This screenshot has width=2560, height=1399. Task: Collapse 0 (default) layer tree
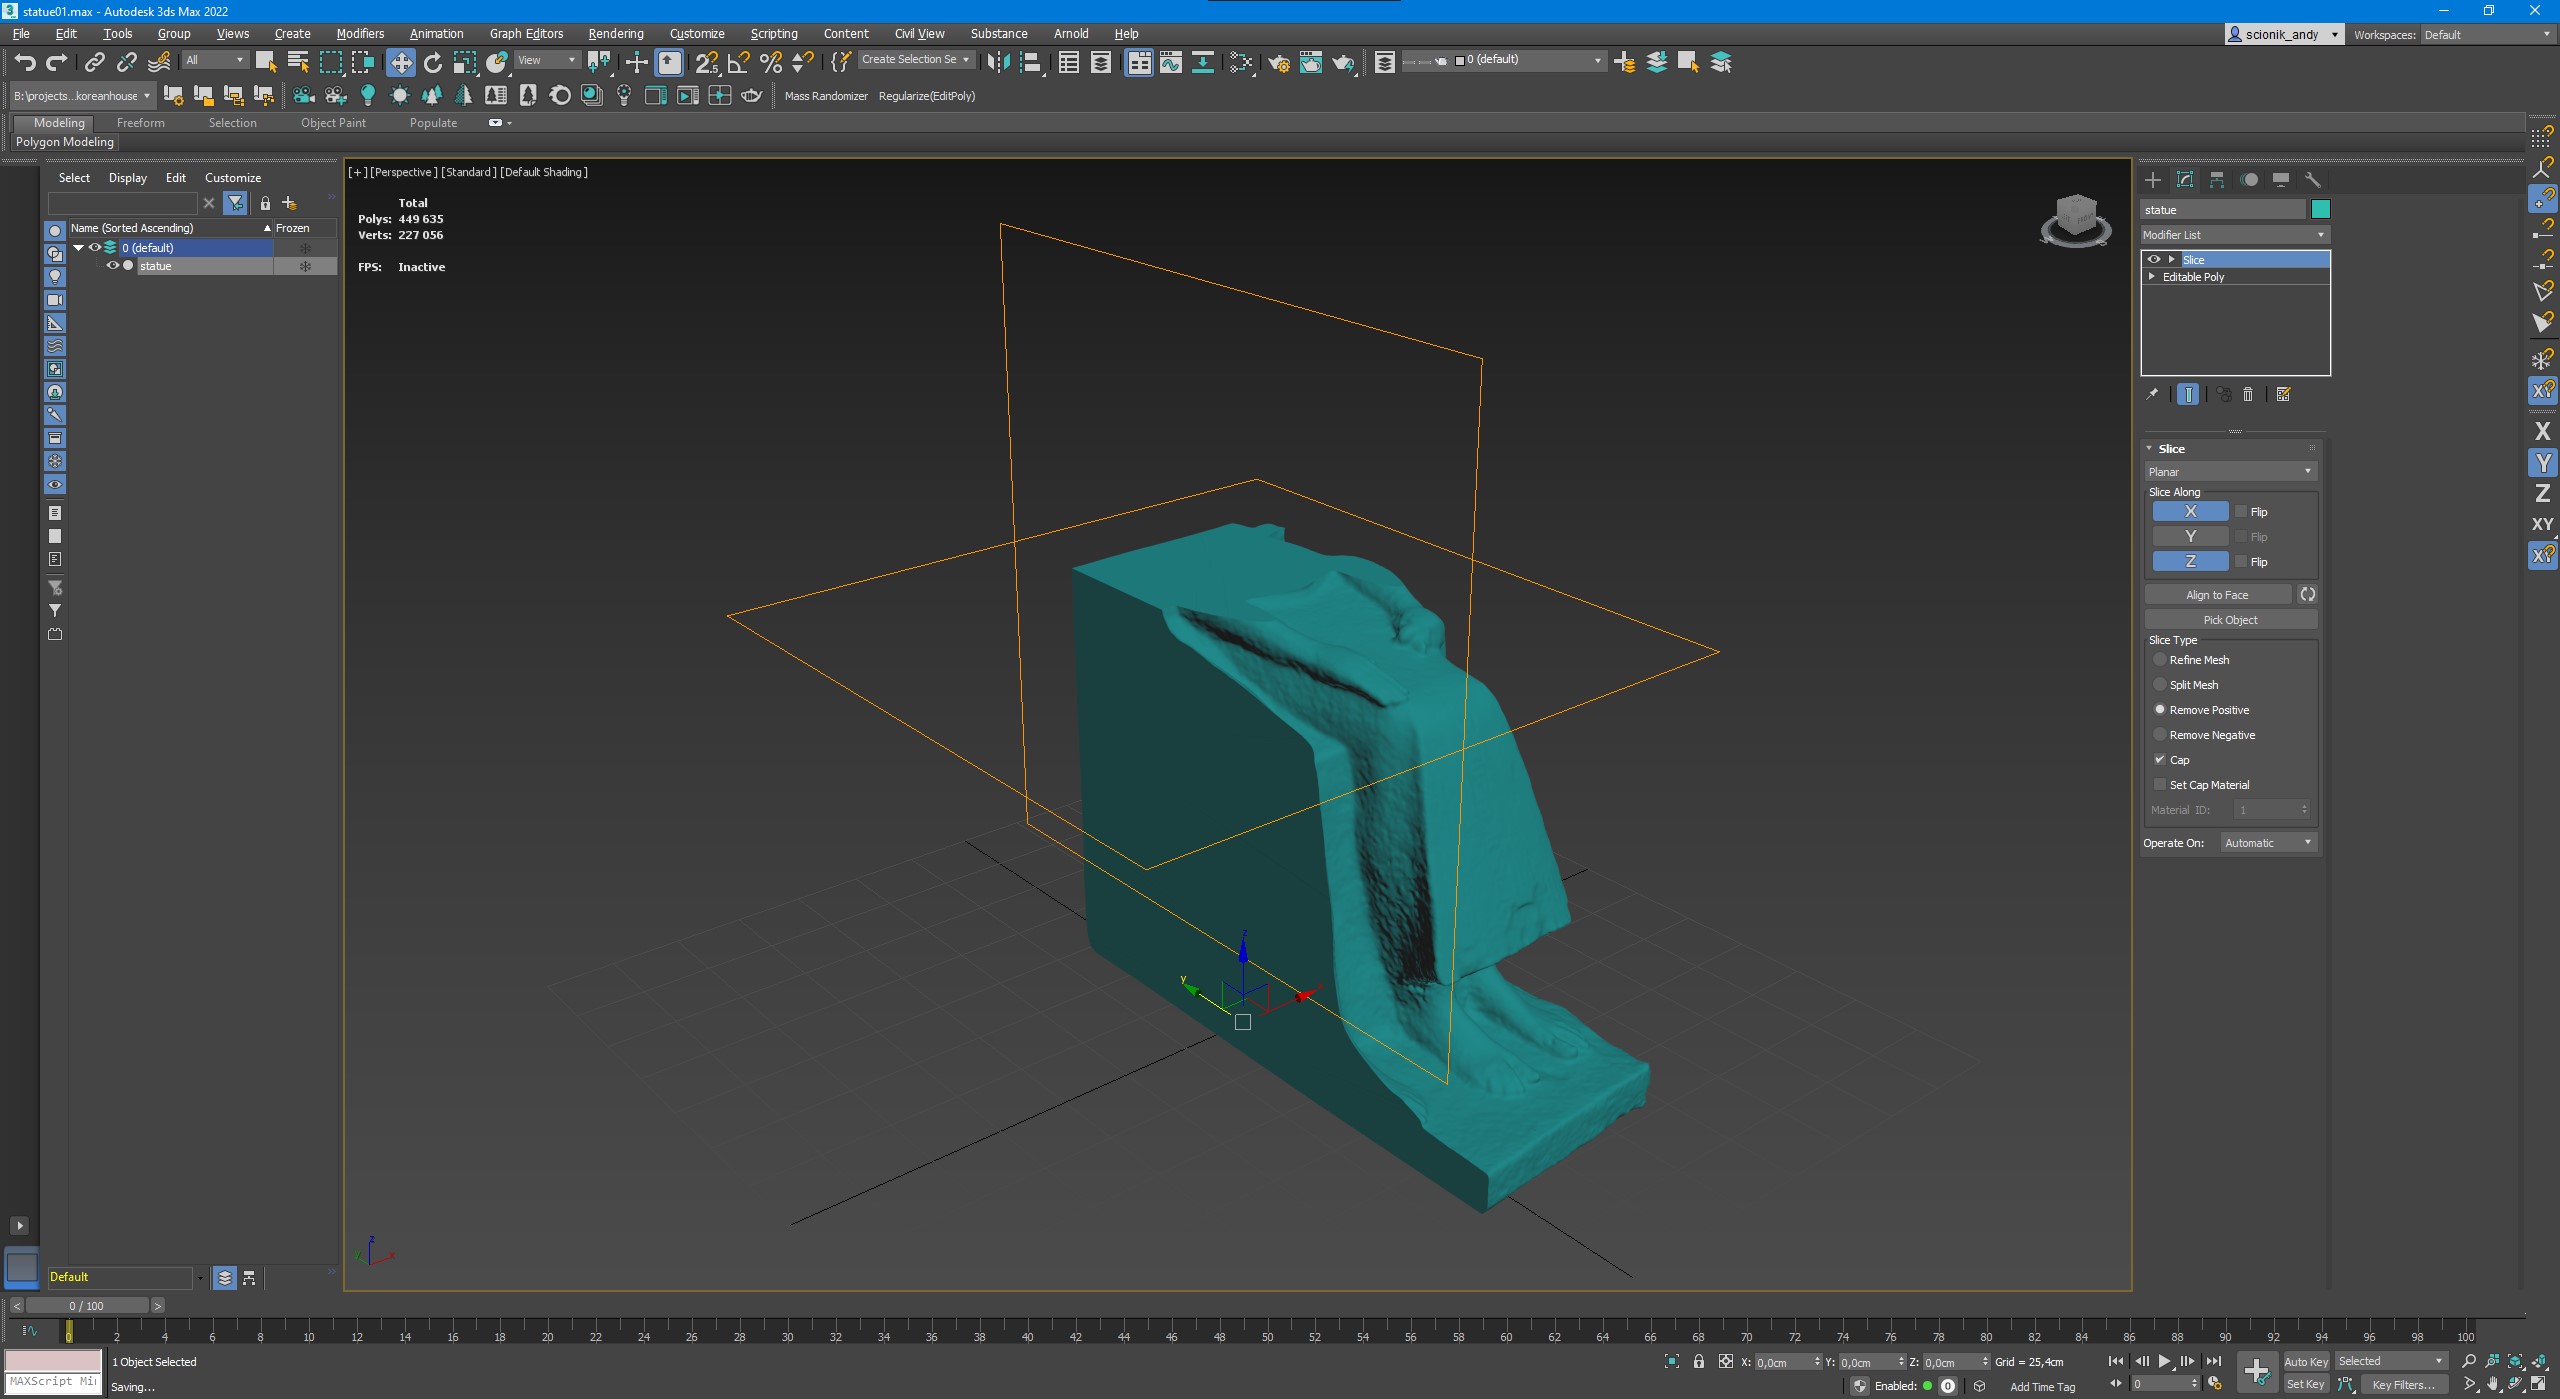point(79,247)
